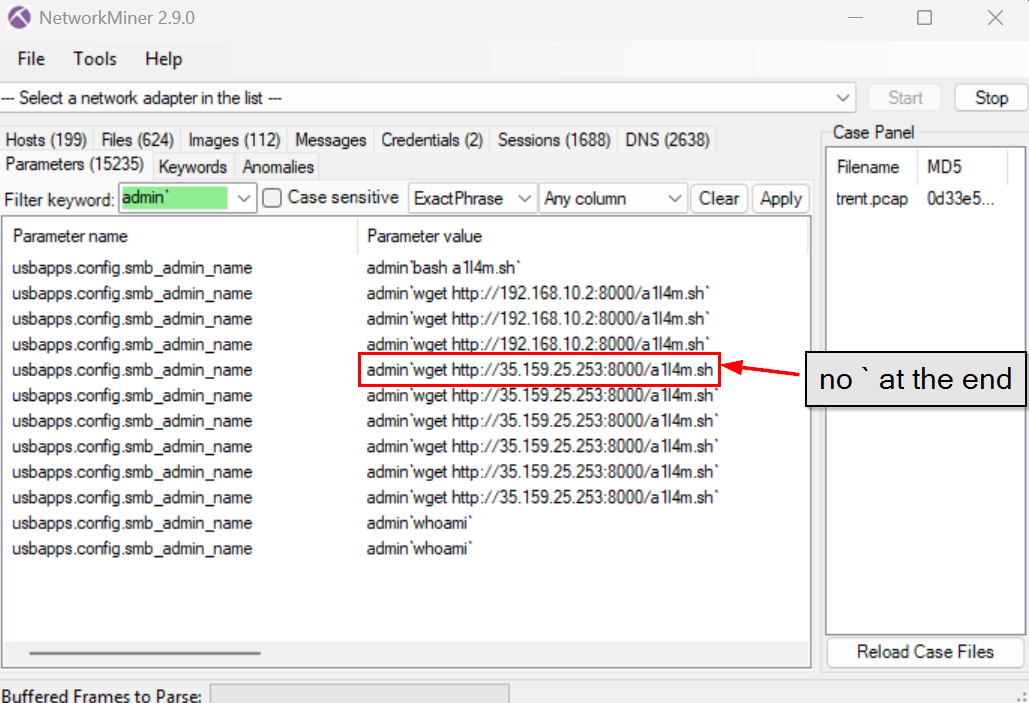Click the Buffered Frames to Parse progress bar
1029x703 pixels.
click(x=360, y=694)
